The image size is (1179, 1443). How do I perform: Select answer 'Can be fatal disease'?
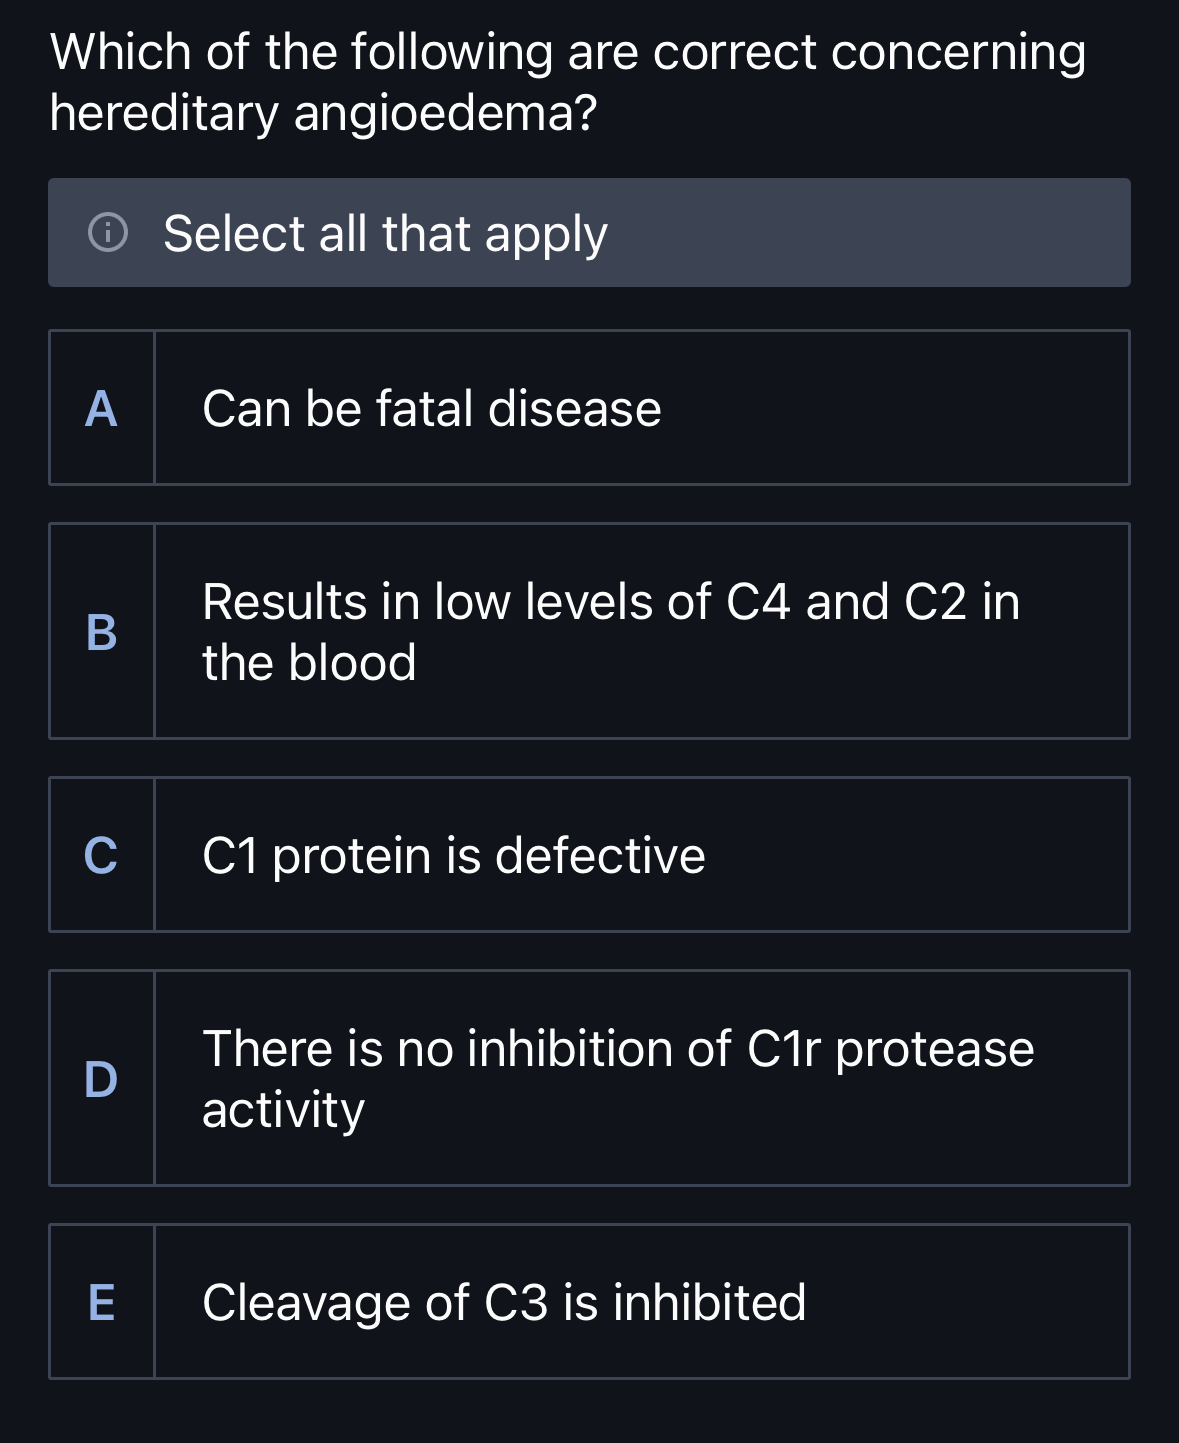point(641,408)
